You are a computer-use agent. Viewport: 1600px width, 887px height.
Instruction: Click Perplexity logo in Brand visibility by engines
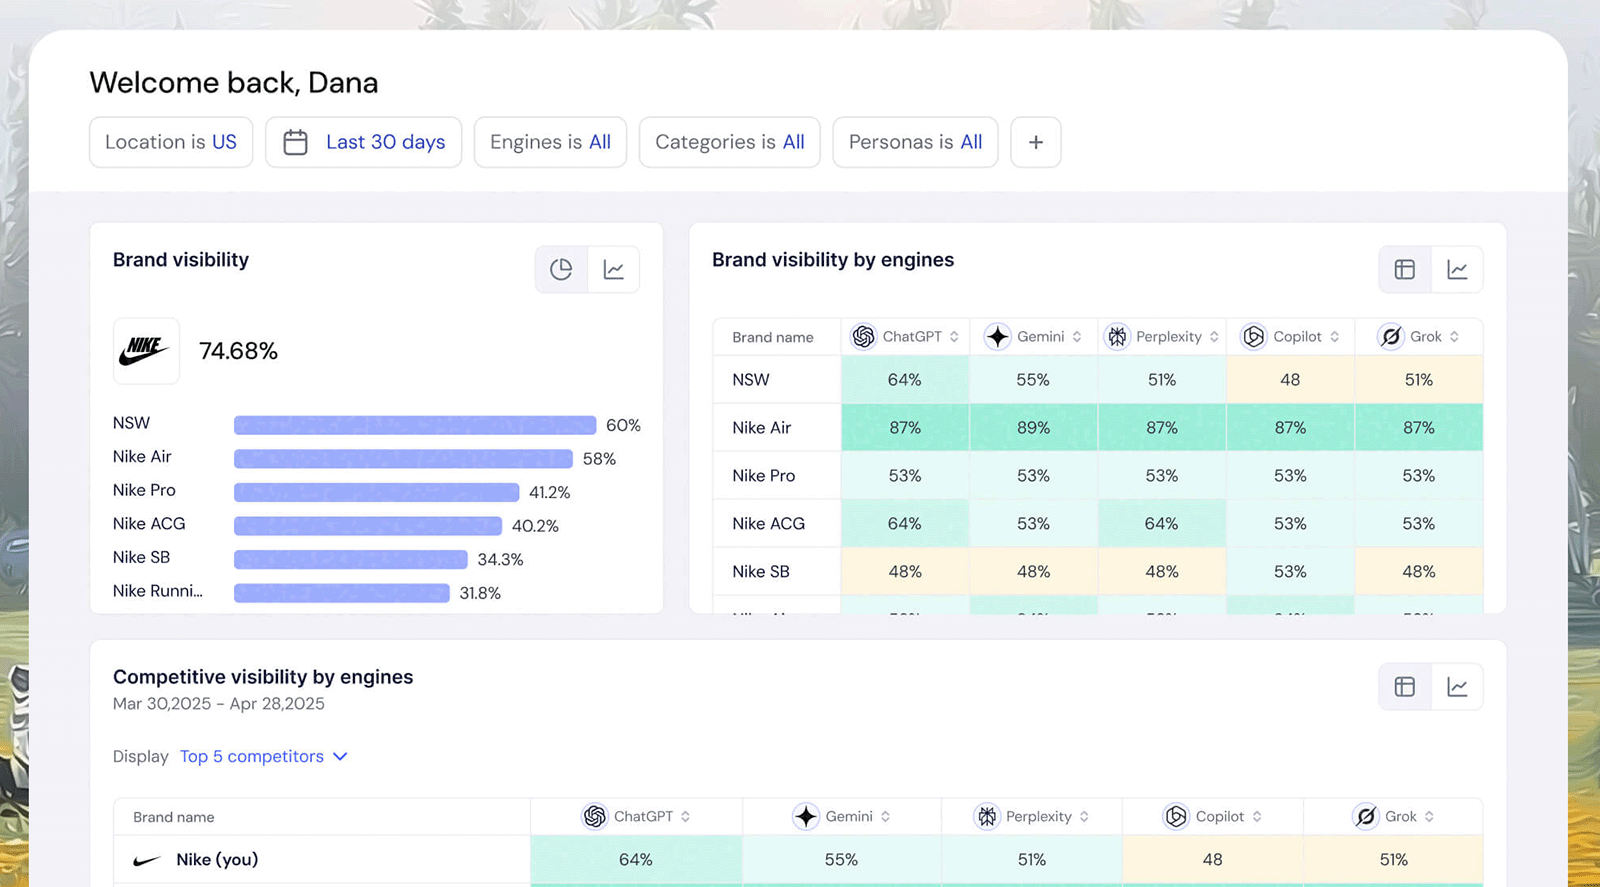[1117, 337]
